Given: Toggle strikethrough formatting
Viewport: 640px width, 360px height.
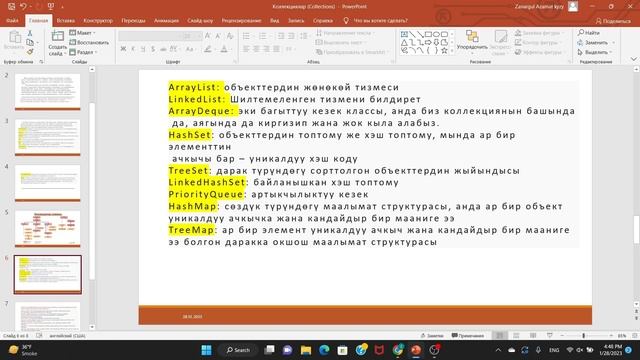Looking at the screenshot, I should [163, 49].
